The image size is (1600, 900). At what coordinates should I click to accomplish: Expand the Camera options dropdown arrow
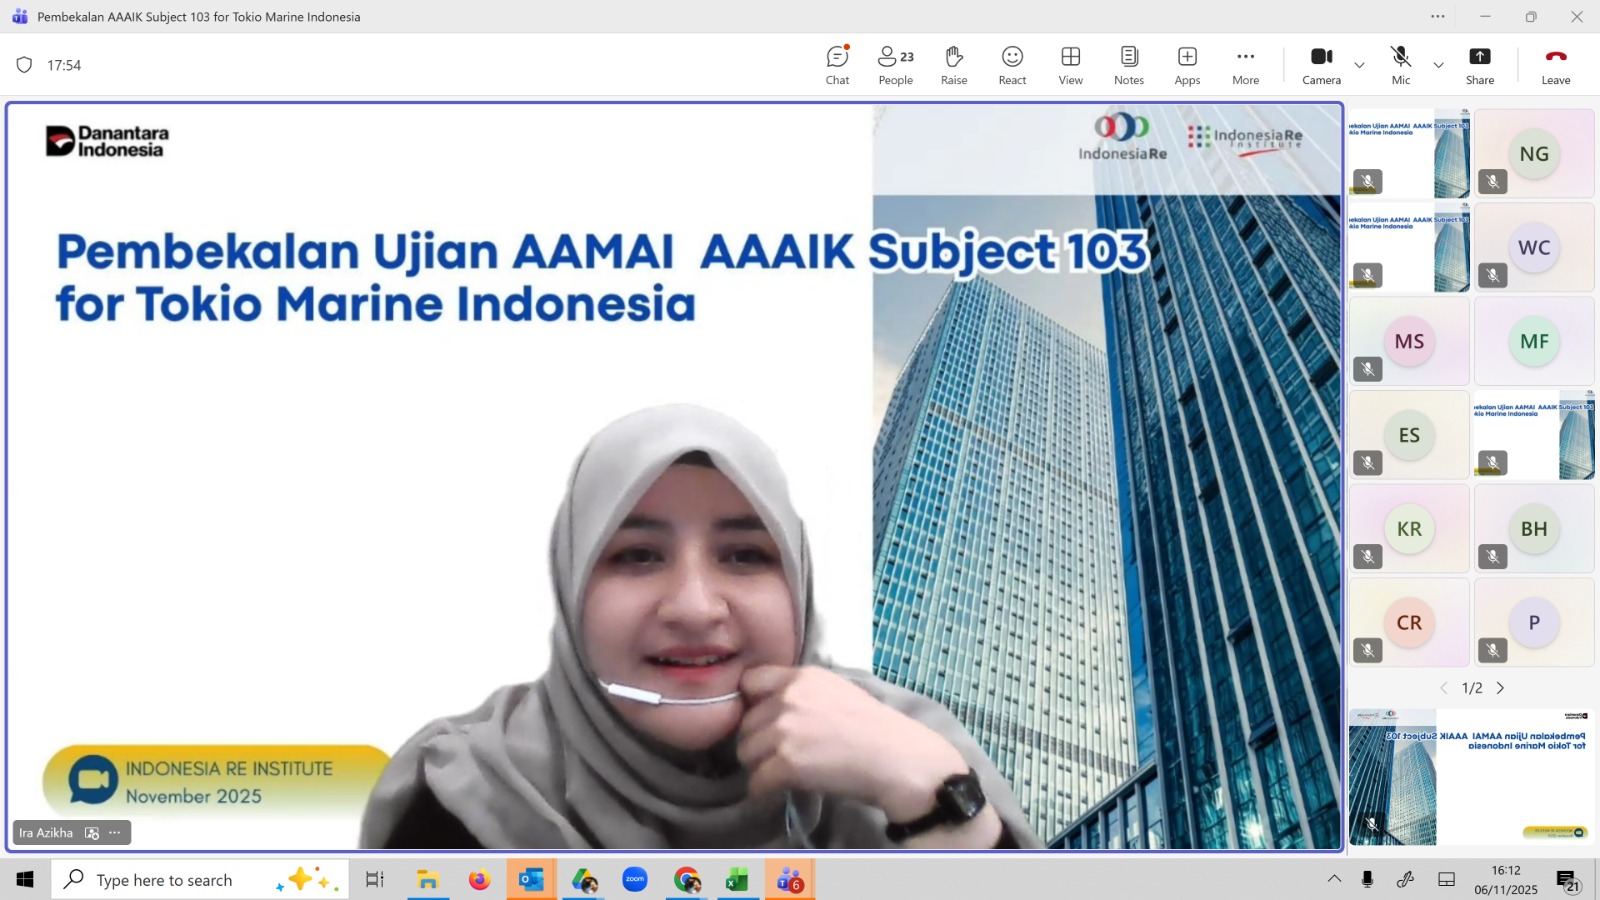pyautogui.click(x=1359, y=65)
